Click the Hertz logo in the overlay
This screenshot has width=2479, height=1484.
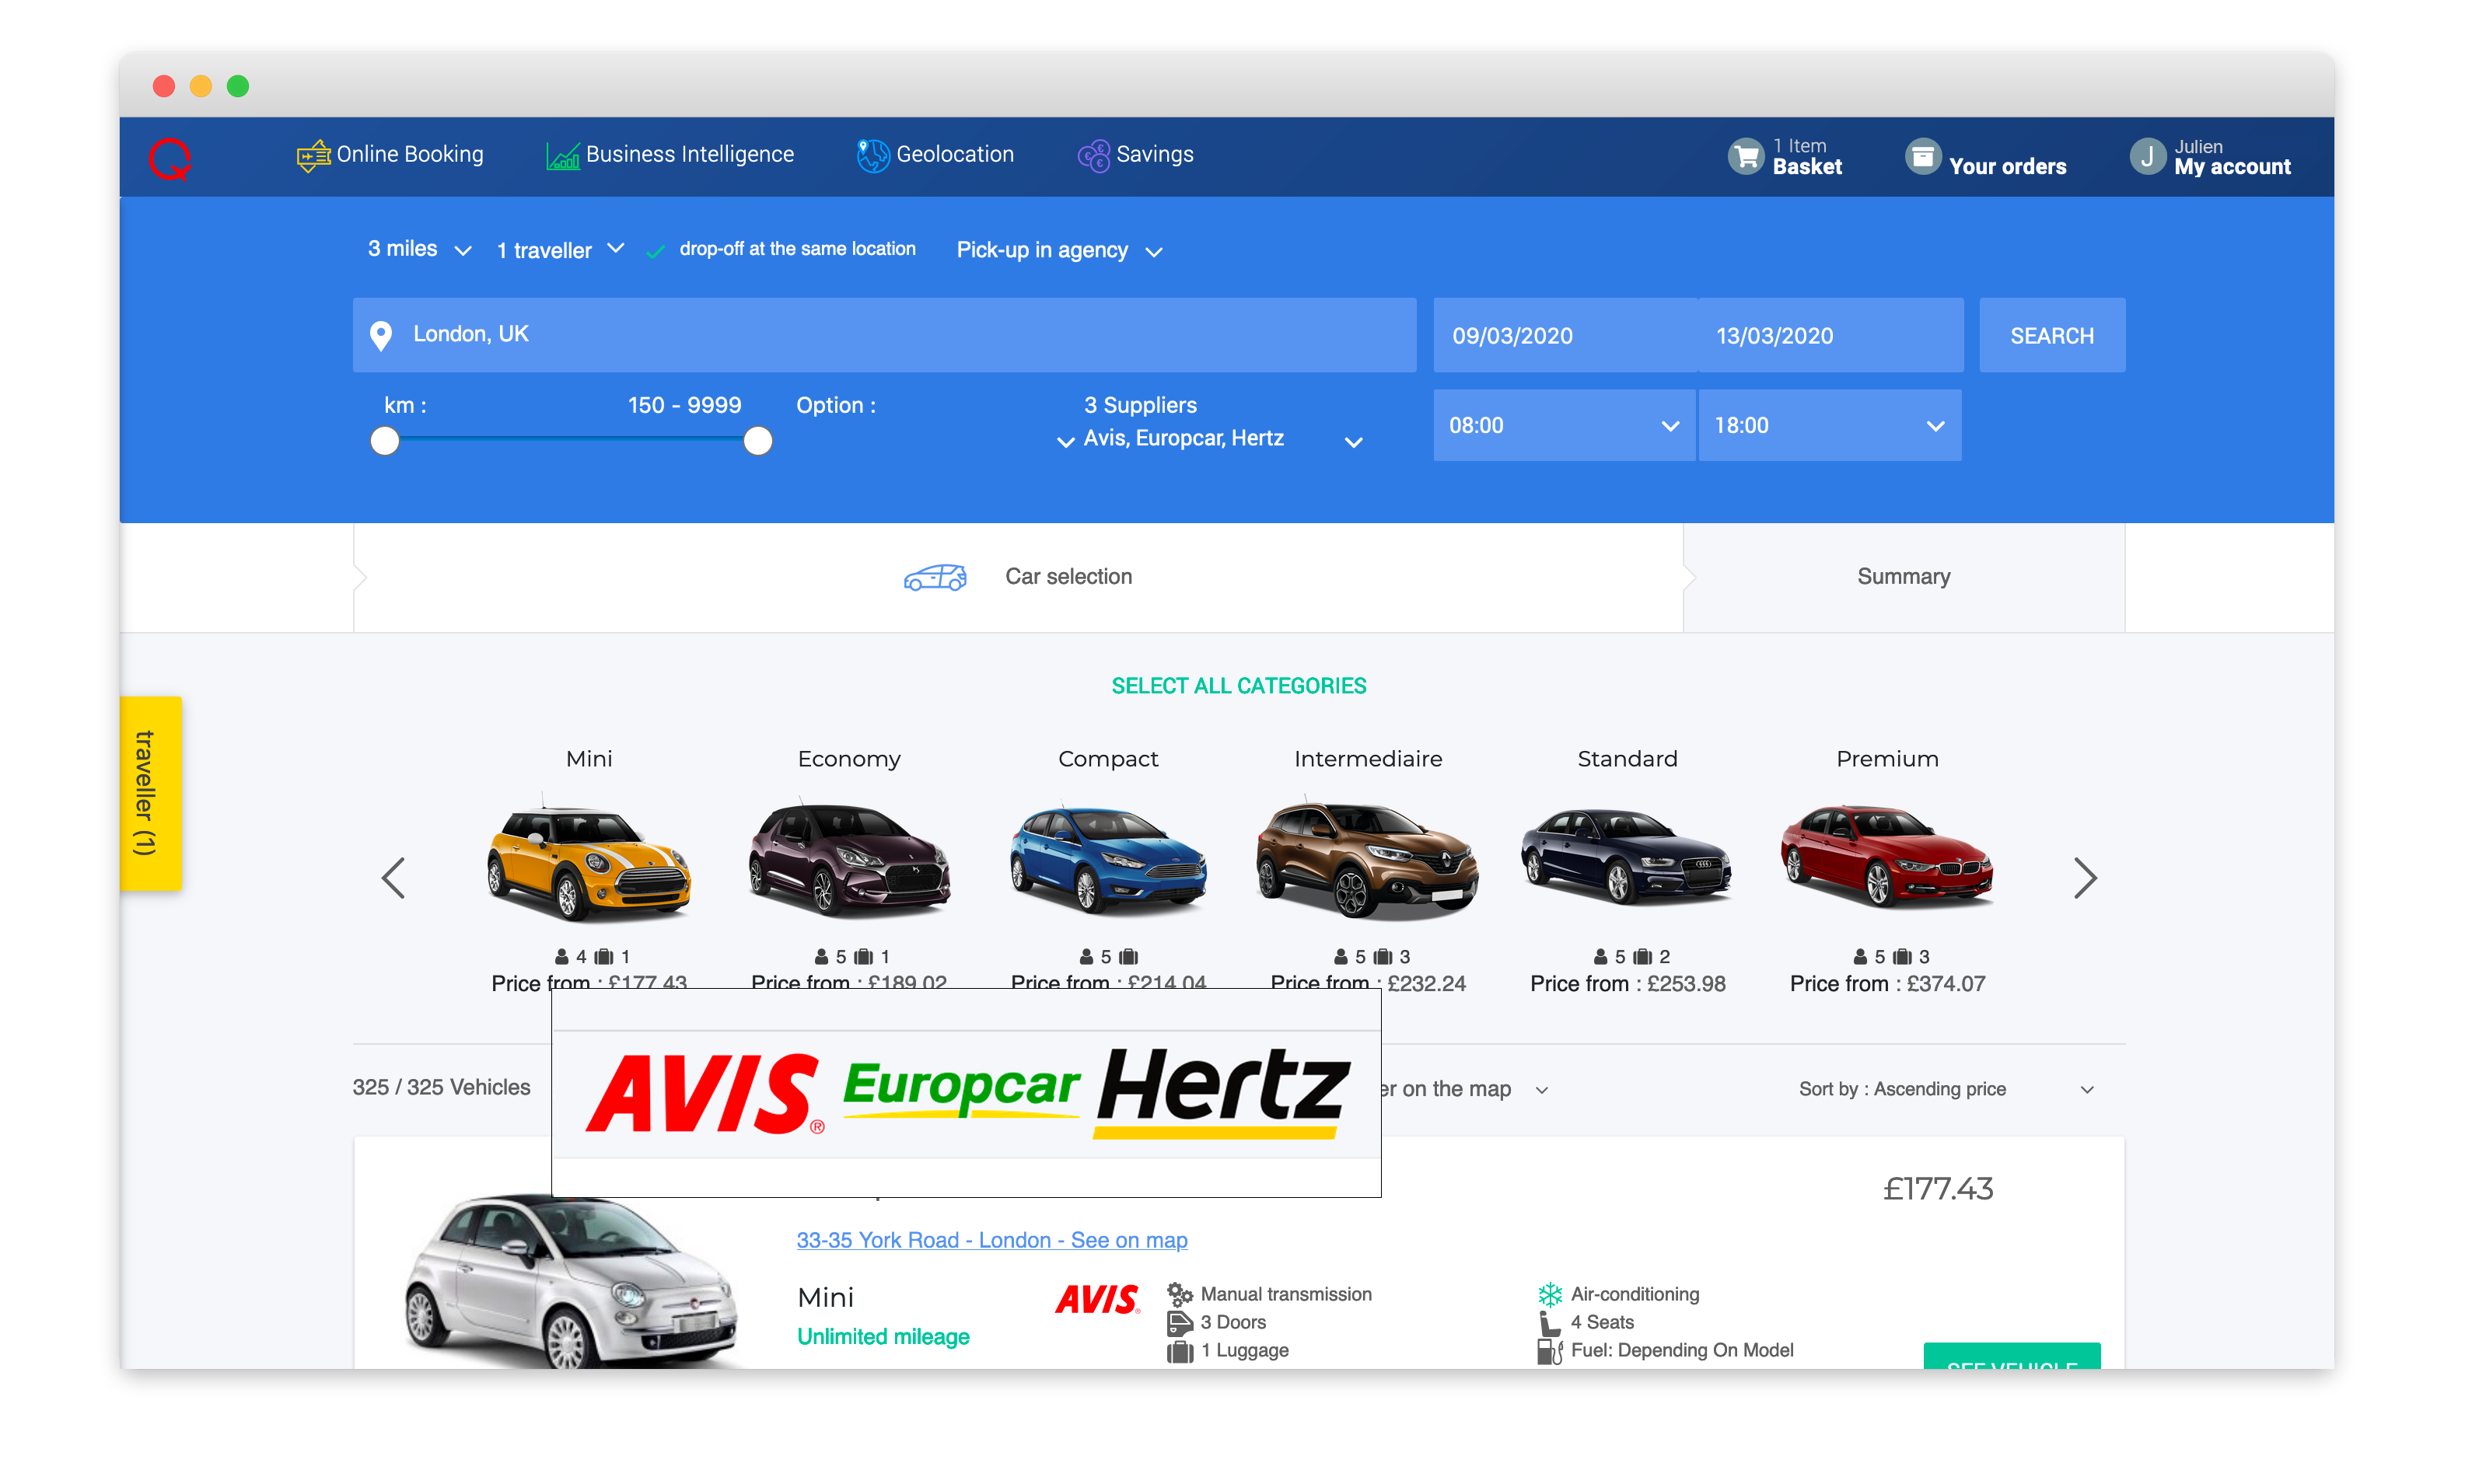pyautogui.click(x=1223, y=1093)
